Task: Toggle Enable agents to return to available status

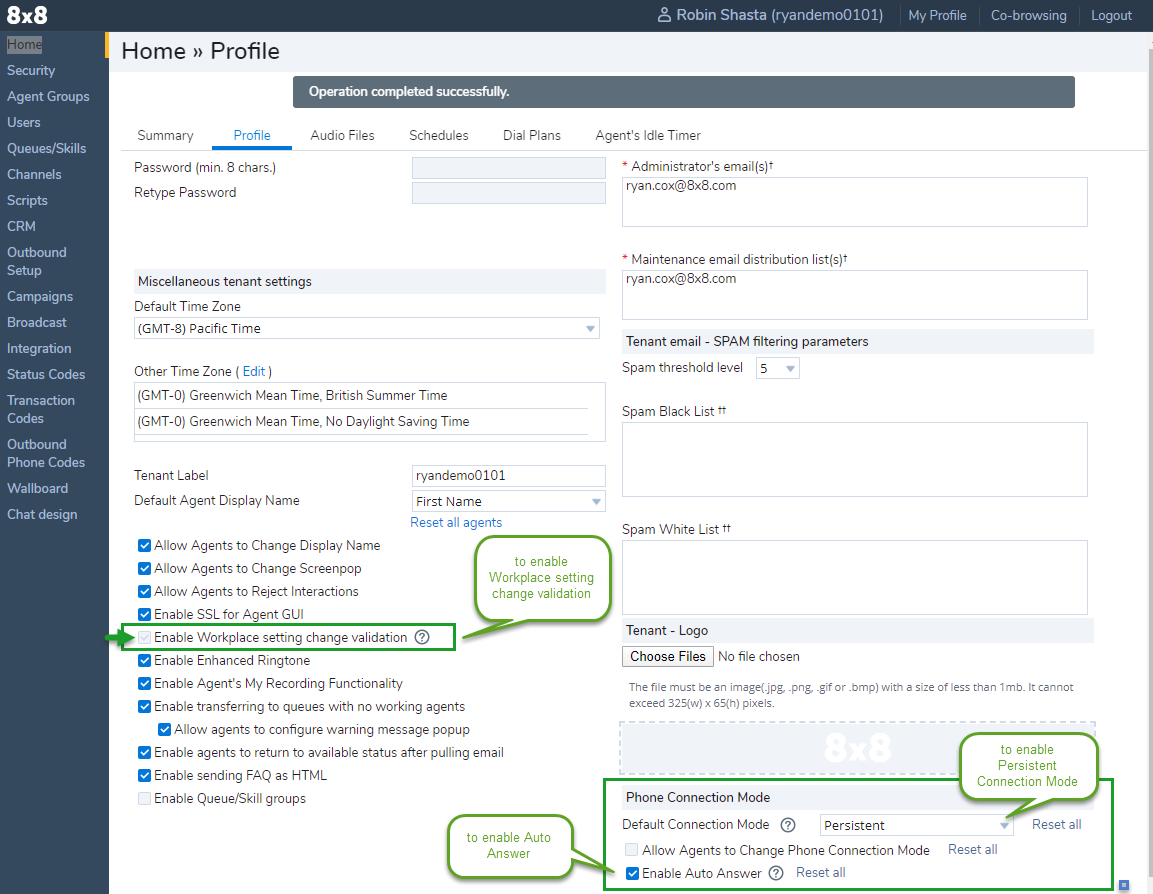Action: pos(145,753)
